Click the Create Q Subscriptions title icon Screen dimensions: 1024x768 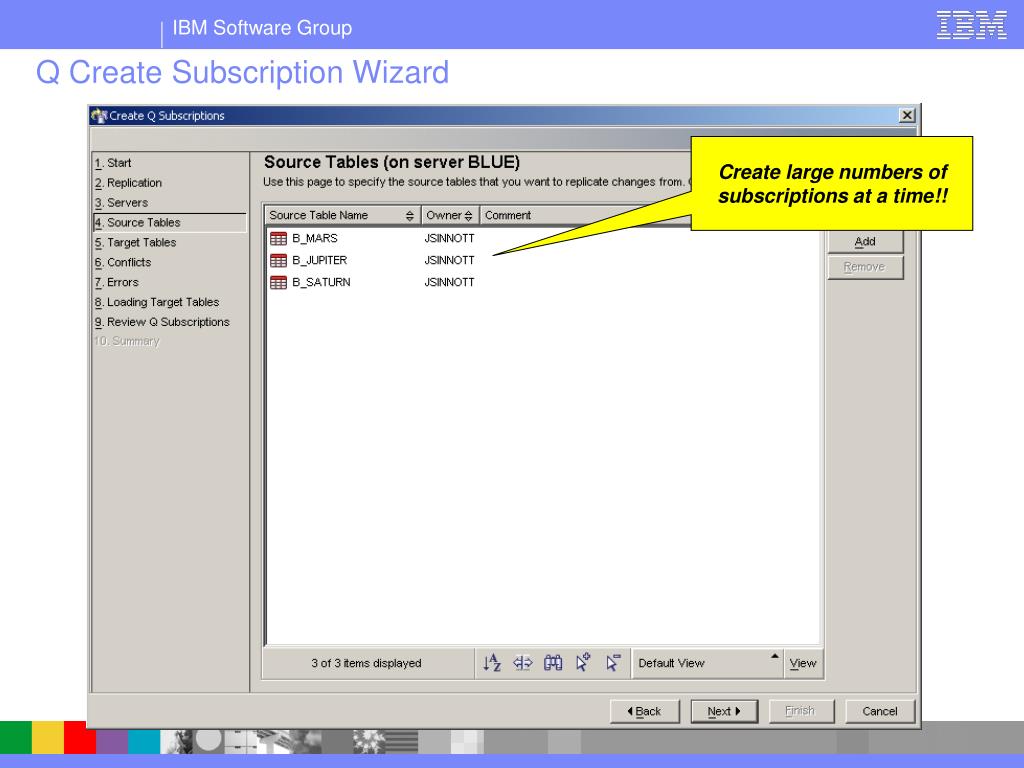pyautogui.click(x=99, y=116)
